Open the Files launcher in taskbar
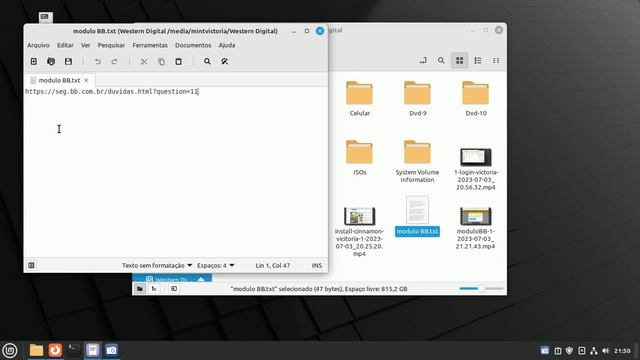This screenshot has height=360, width=640. (x=36, y=350)
